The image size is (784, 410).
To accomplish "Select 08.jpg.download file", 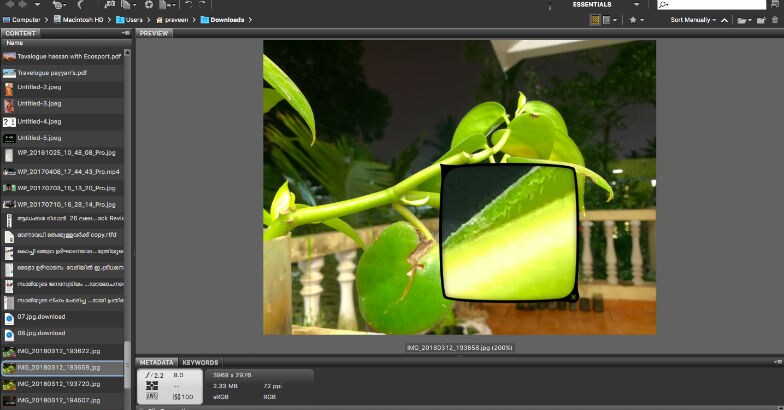I will tap(62, 334).
